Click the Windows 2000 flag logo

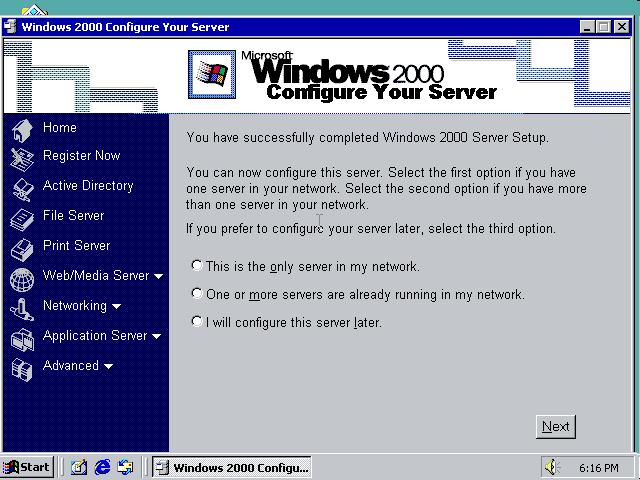coord(212,74)
